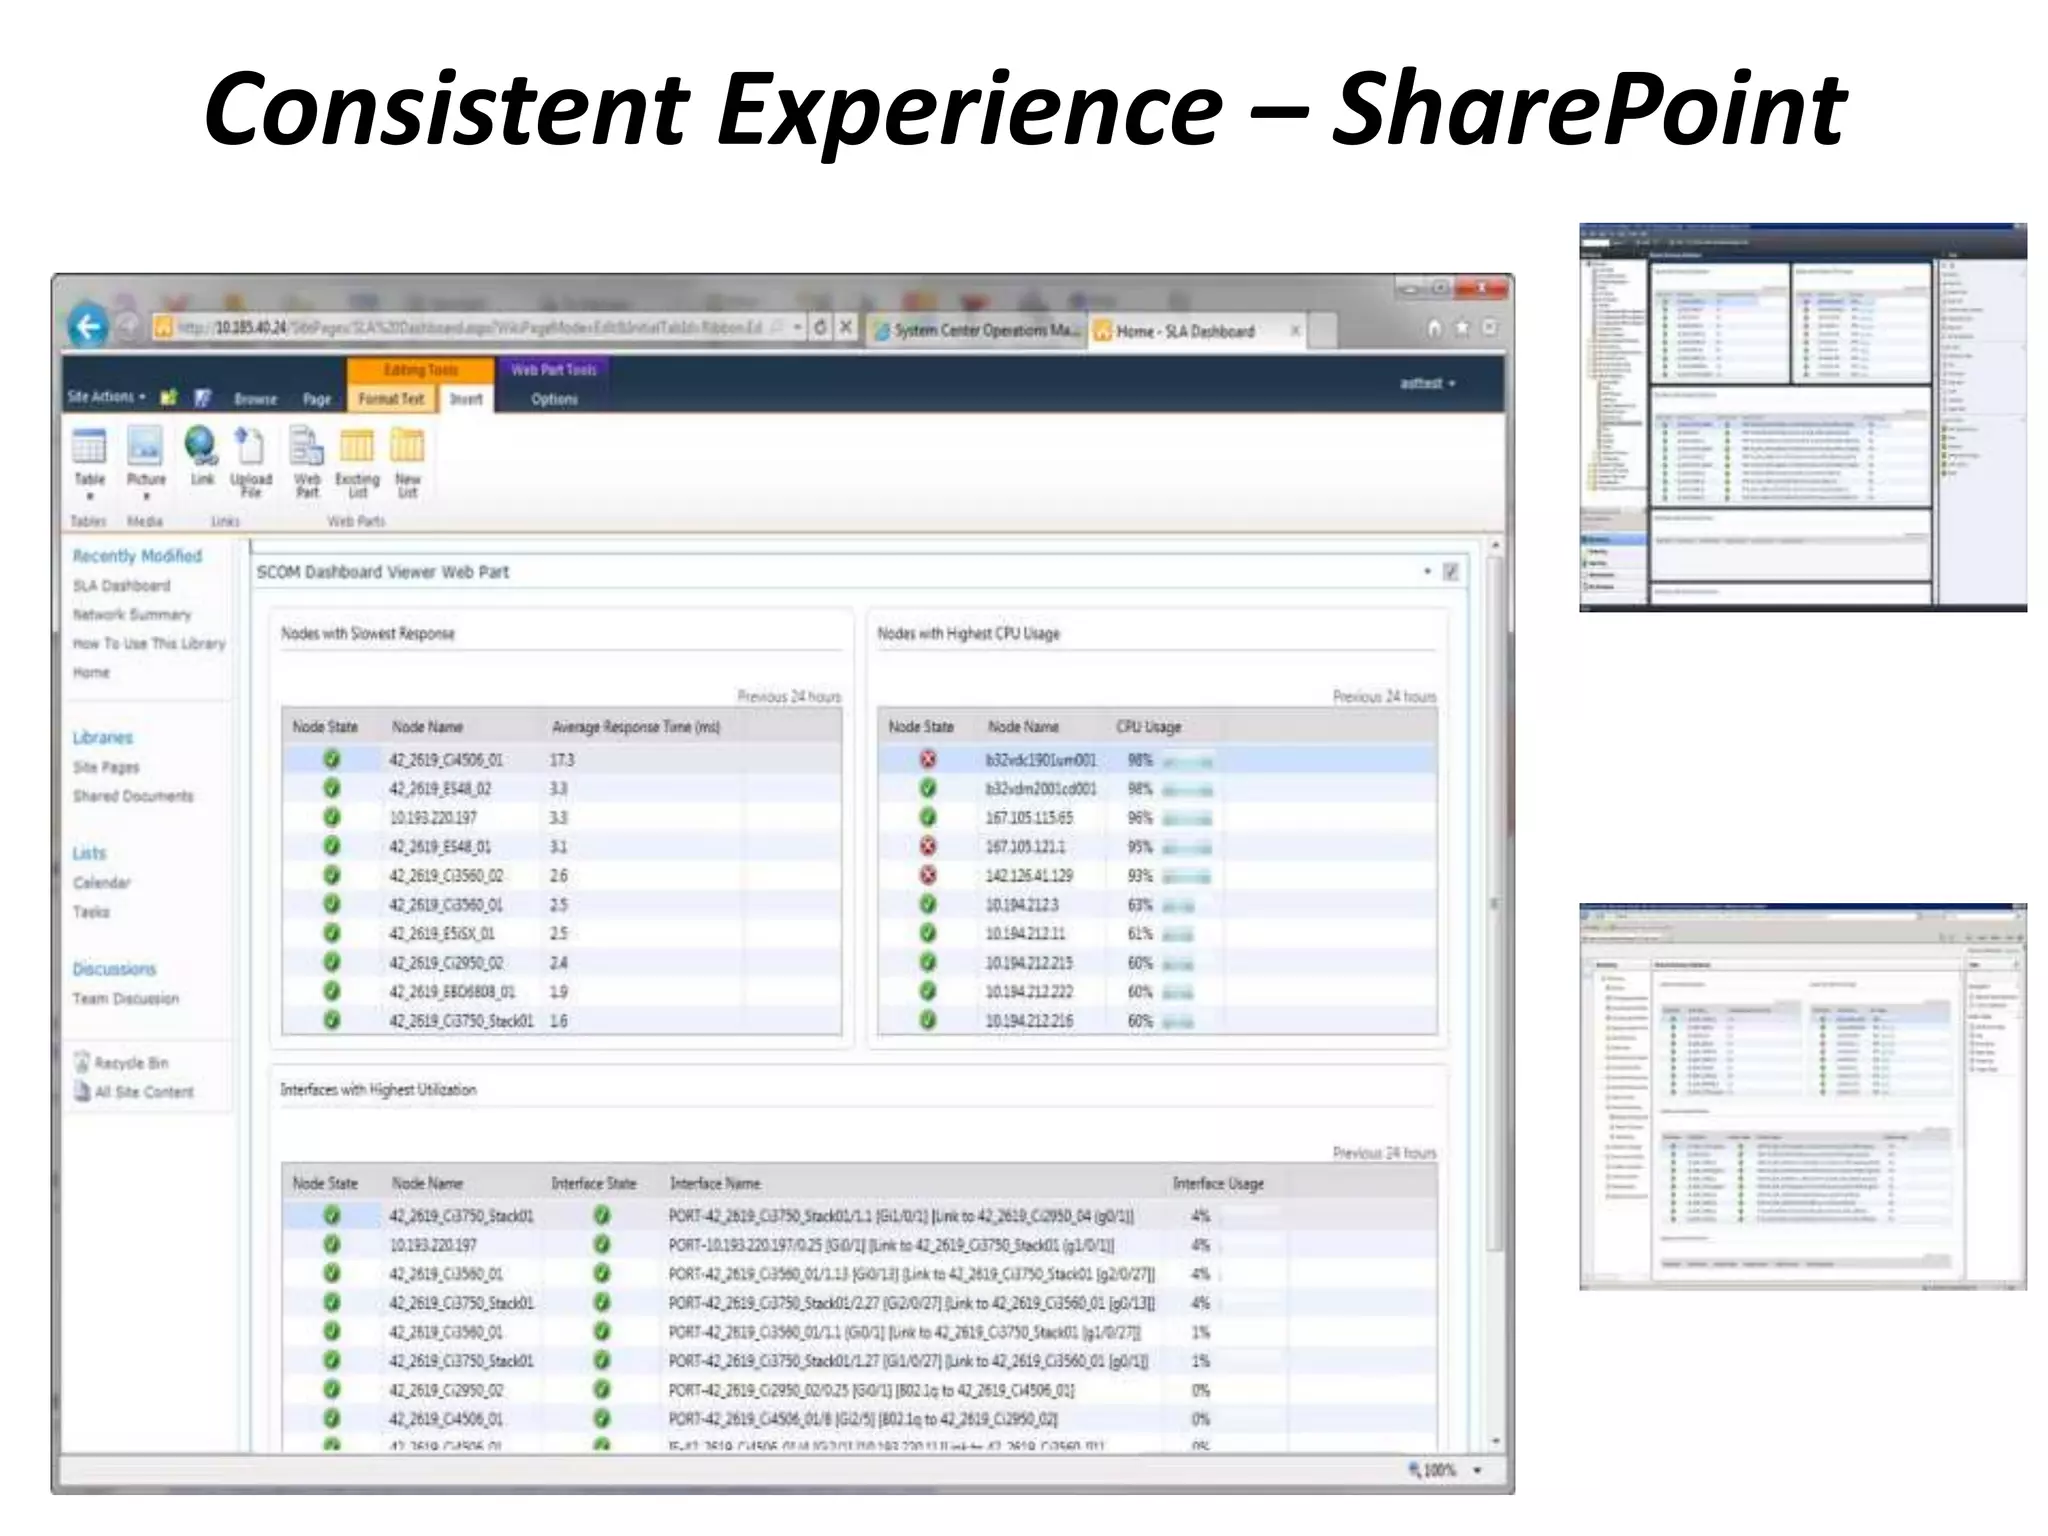Click the browser Back arrow button
Image resolution: width=2048 pixels, height=1536 pixels.
click(x=88, y=326)
